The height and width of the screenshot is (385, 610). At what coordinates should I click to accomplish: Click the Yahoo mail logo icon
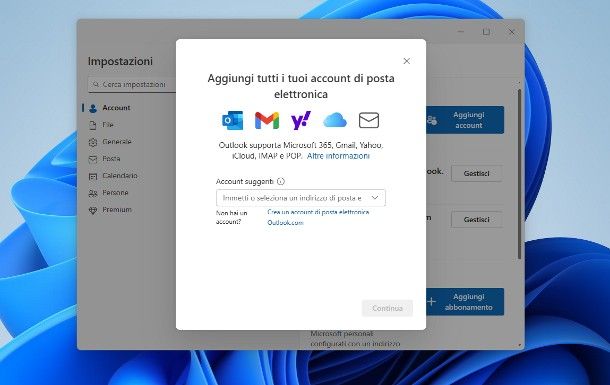(301, 120)
